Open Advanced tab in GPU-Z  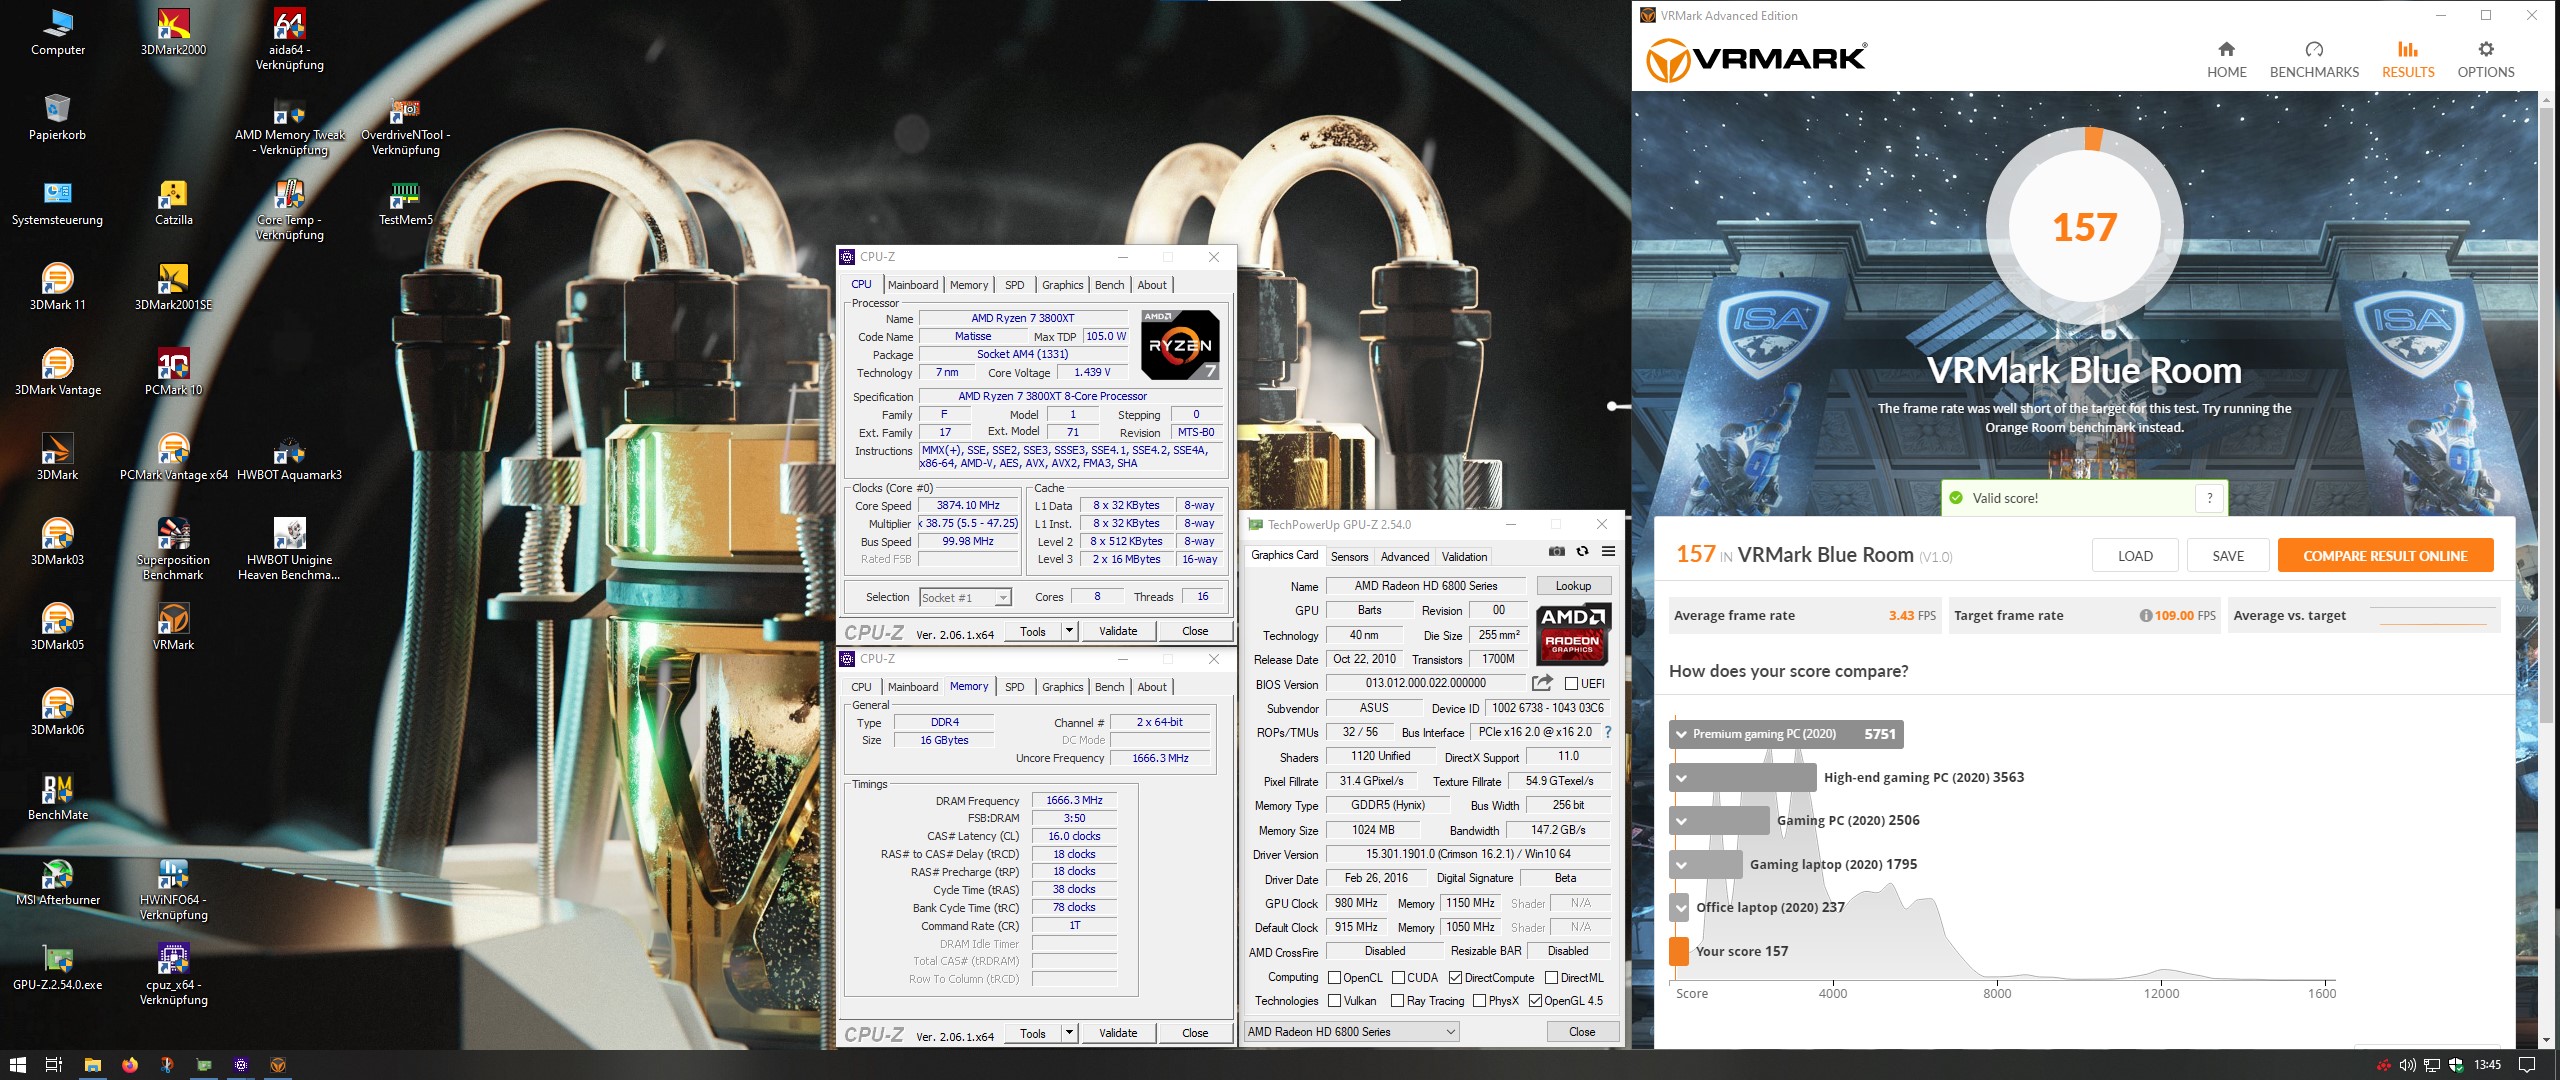point(1405,557)
